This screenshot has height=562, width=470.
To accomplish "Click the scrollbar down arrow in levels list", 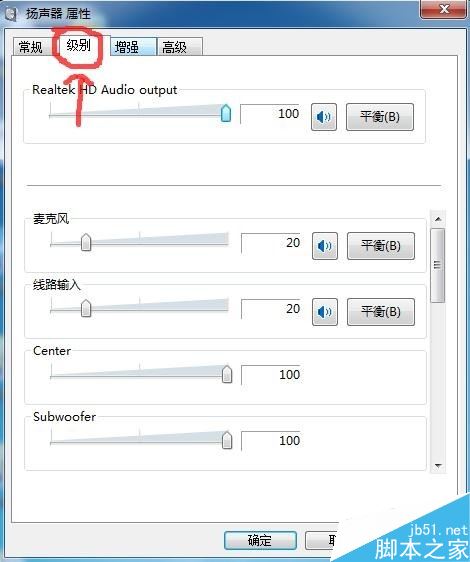I will (x=438, y=466).
